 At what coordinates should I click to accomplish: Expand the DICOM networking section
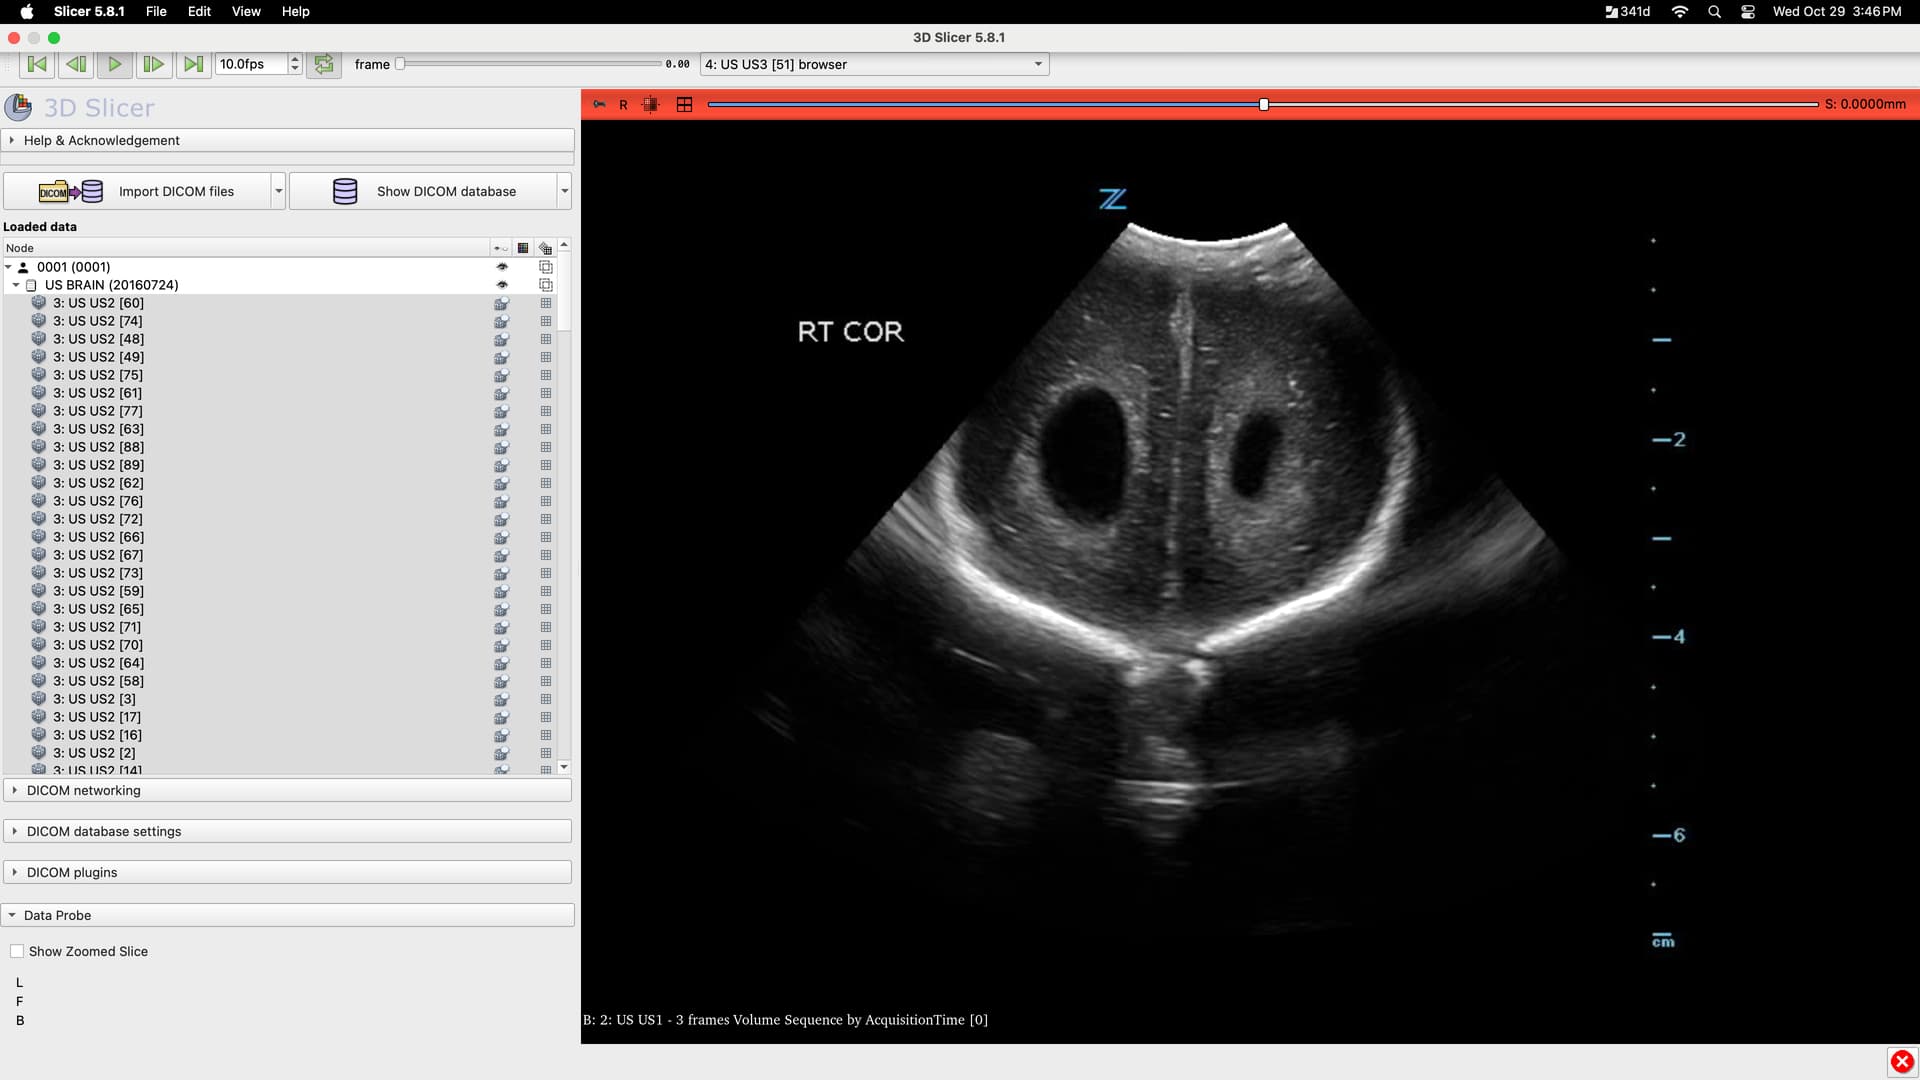84,790
